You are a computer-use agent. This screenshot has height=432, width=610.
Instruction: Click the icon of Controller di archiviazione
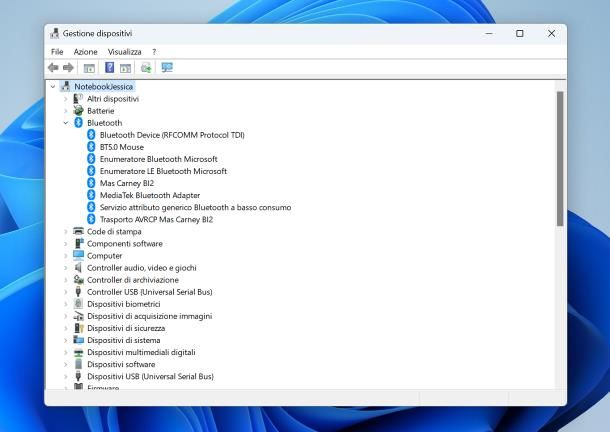pyautogui.click(x=78, y=279)
